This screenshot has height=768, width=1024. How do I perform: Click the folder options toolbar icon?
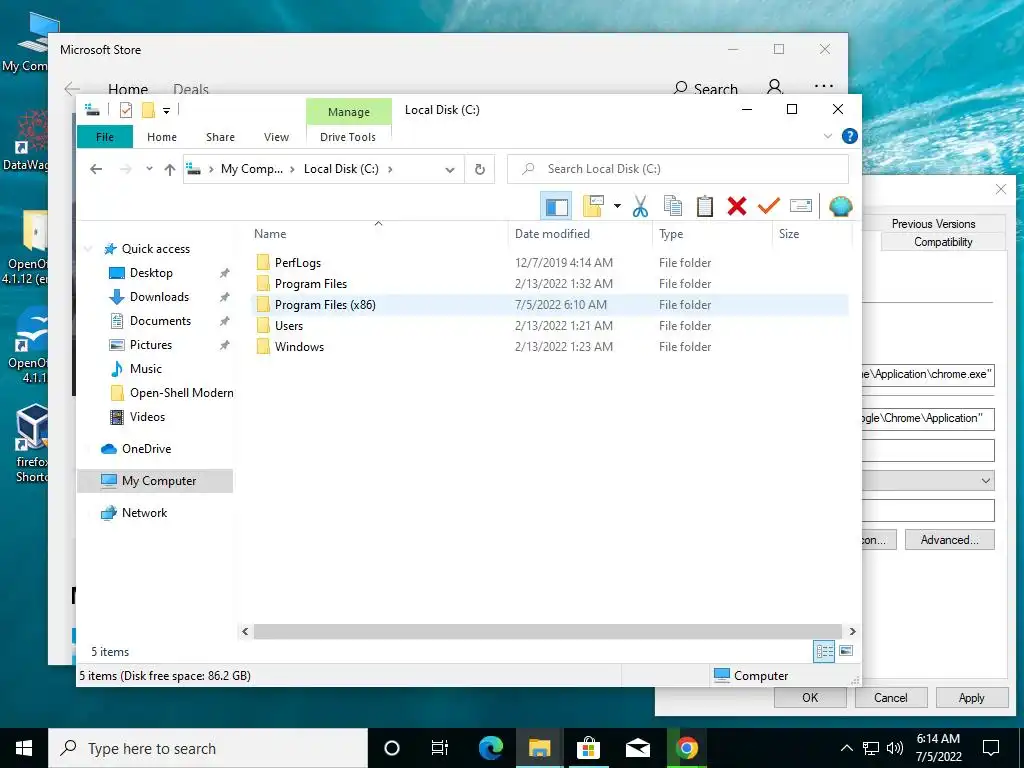click(x=593, y=206)
